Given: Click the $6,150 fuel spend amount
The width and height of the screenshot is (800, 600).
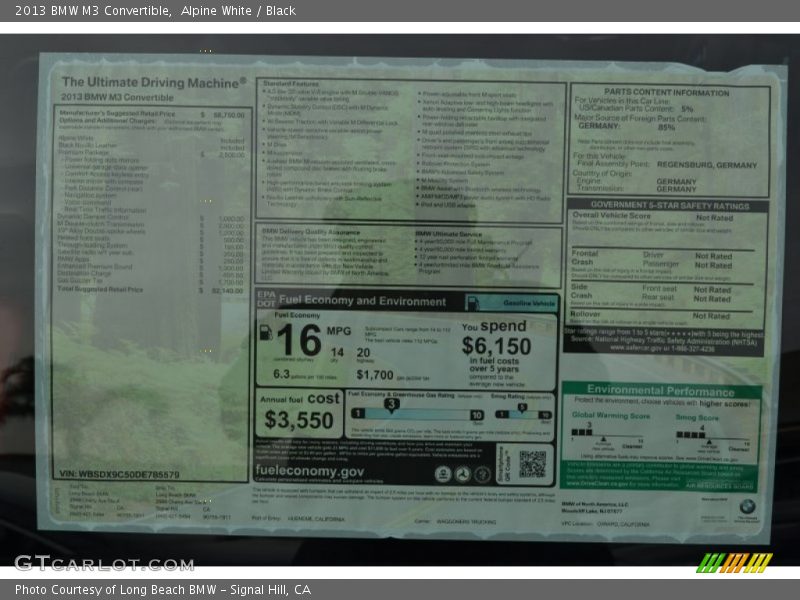Looking at the screenshot, I should (496, 346).
